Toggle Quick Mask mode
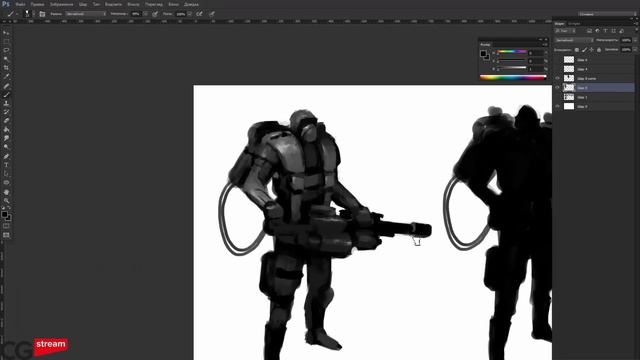This screenshot has width=640, height=360. (x=6, y=226)
